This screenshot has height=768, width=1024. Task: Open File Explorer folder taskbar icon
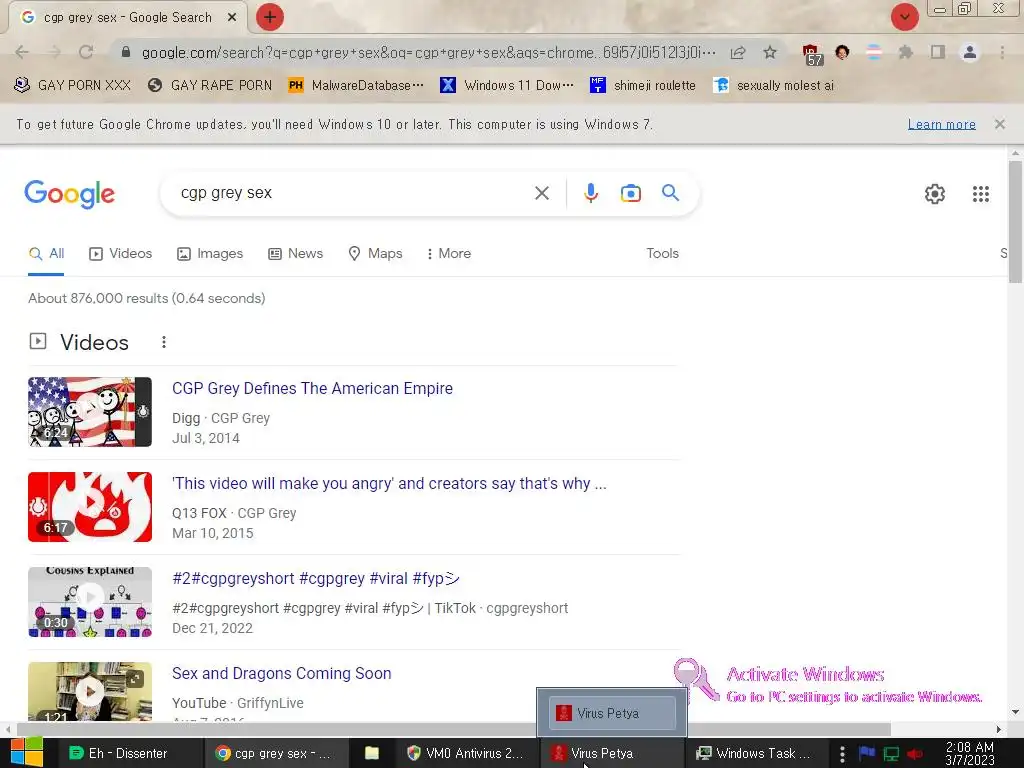[372, 753]
